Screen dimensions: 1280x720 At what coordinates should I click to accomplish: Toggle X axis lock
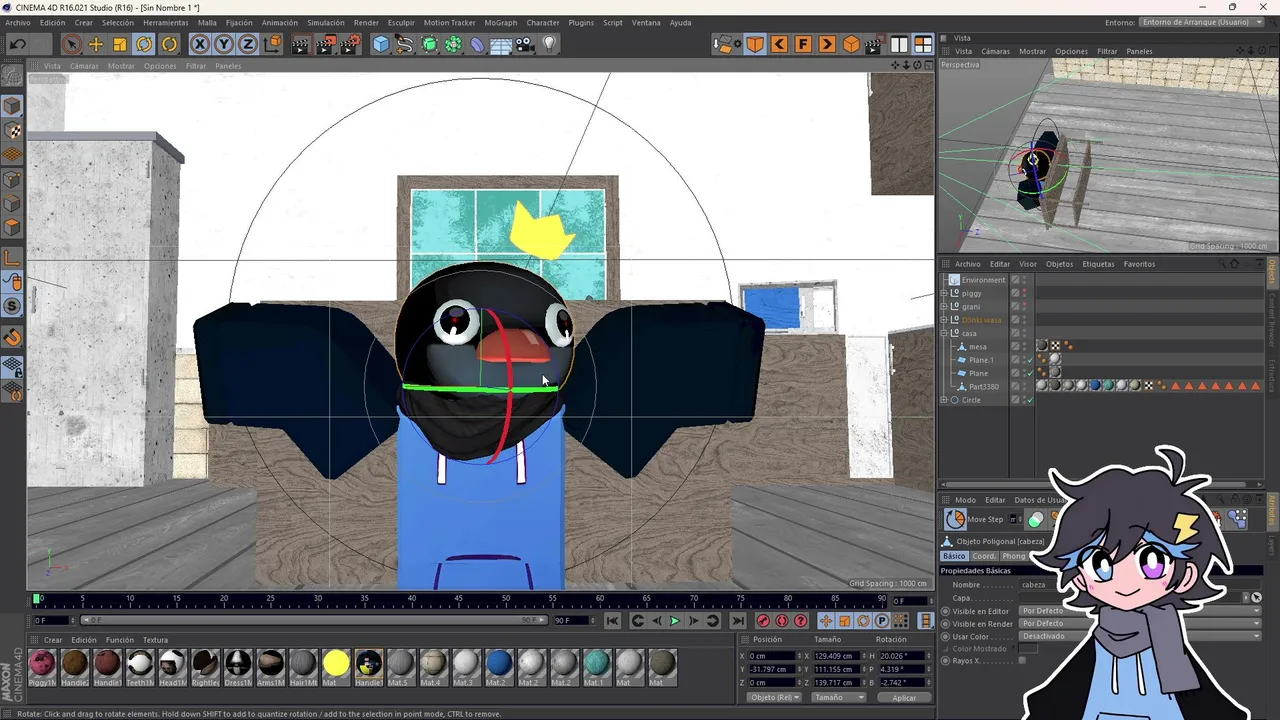click(x=200, y=44)
